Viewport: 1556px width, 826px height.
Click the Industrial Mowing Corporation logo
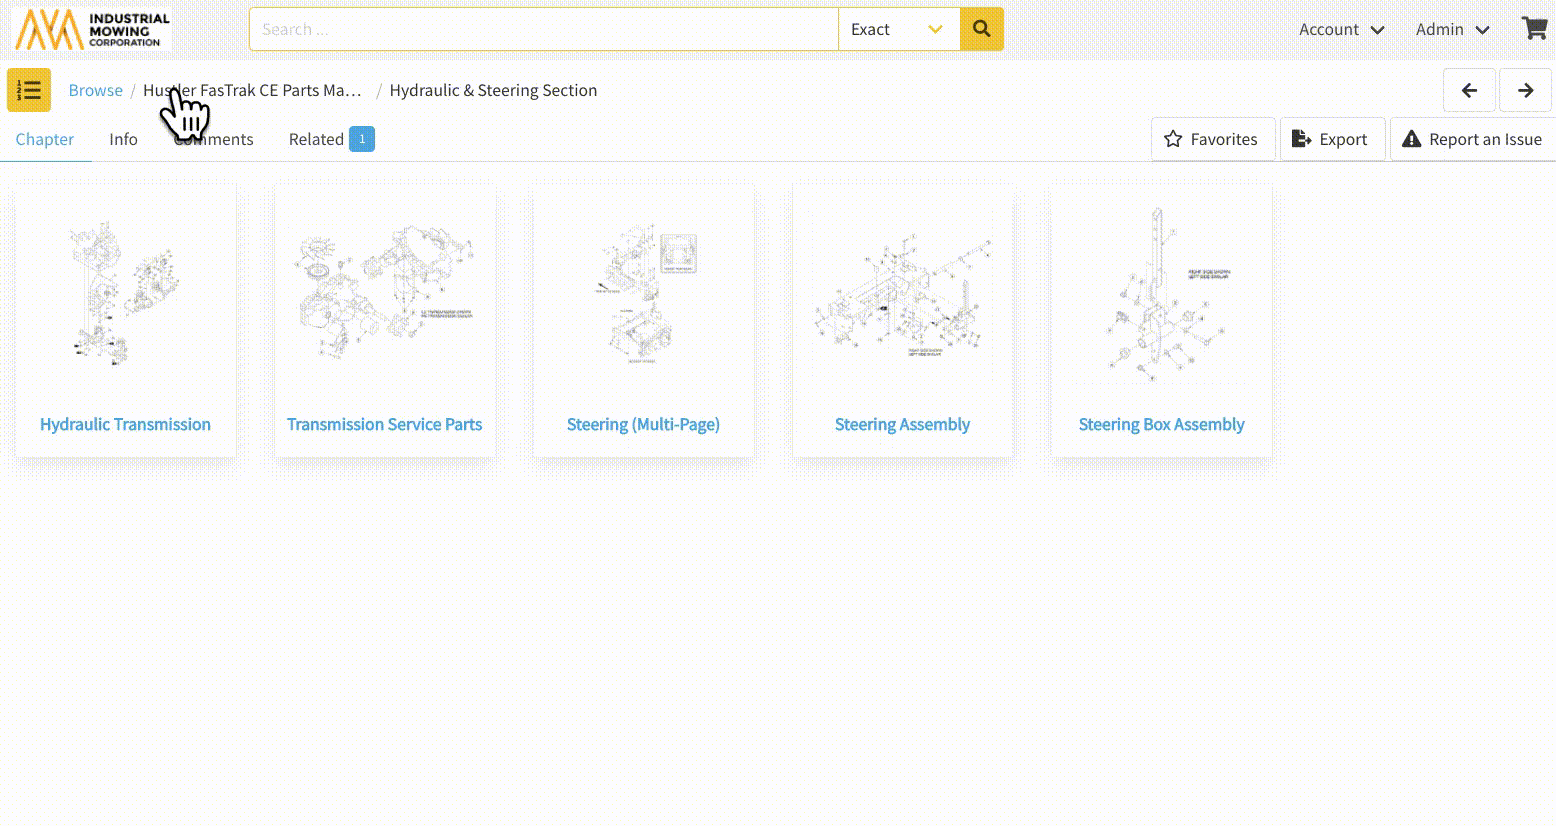(92, 30)
